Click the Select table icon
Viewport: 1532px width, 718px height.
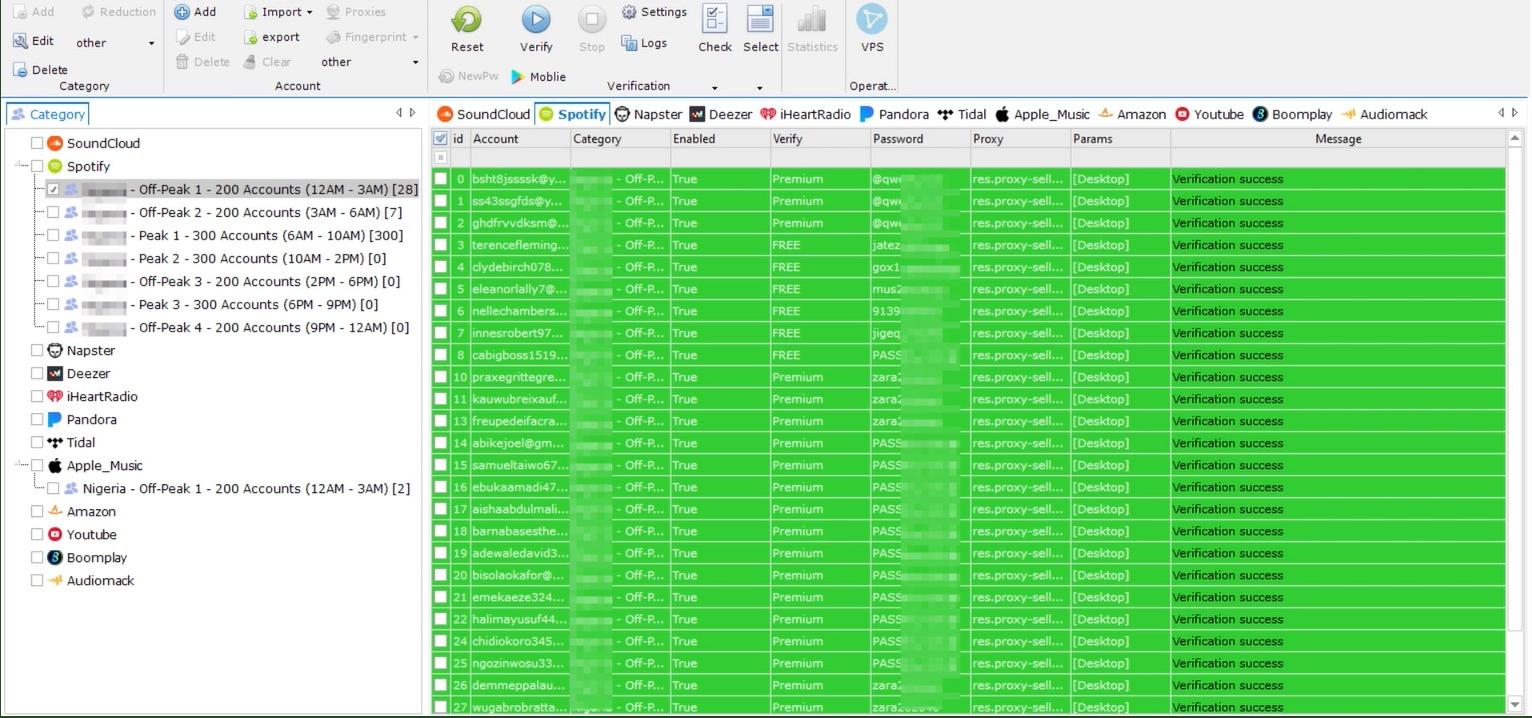pyautogui.click(x=760, y=20)
